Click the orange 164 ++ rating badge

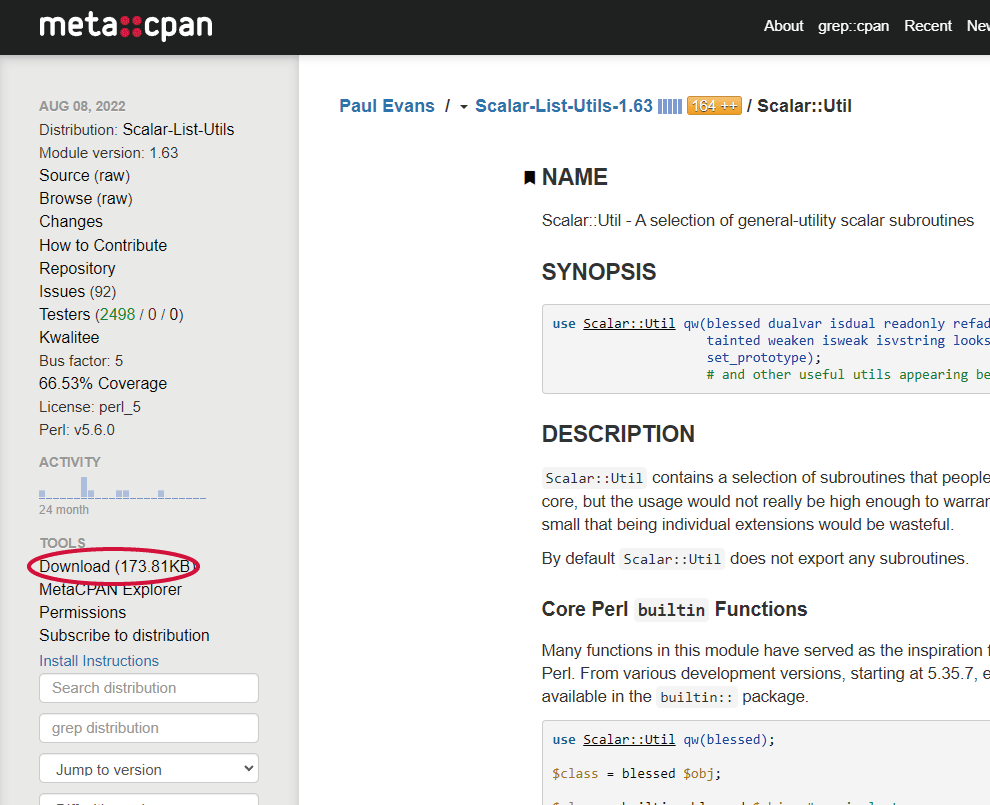pos(714,105)
